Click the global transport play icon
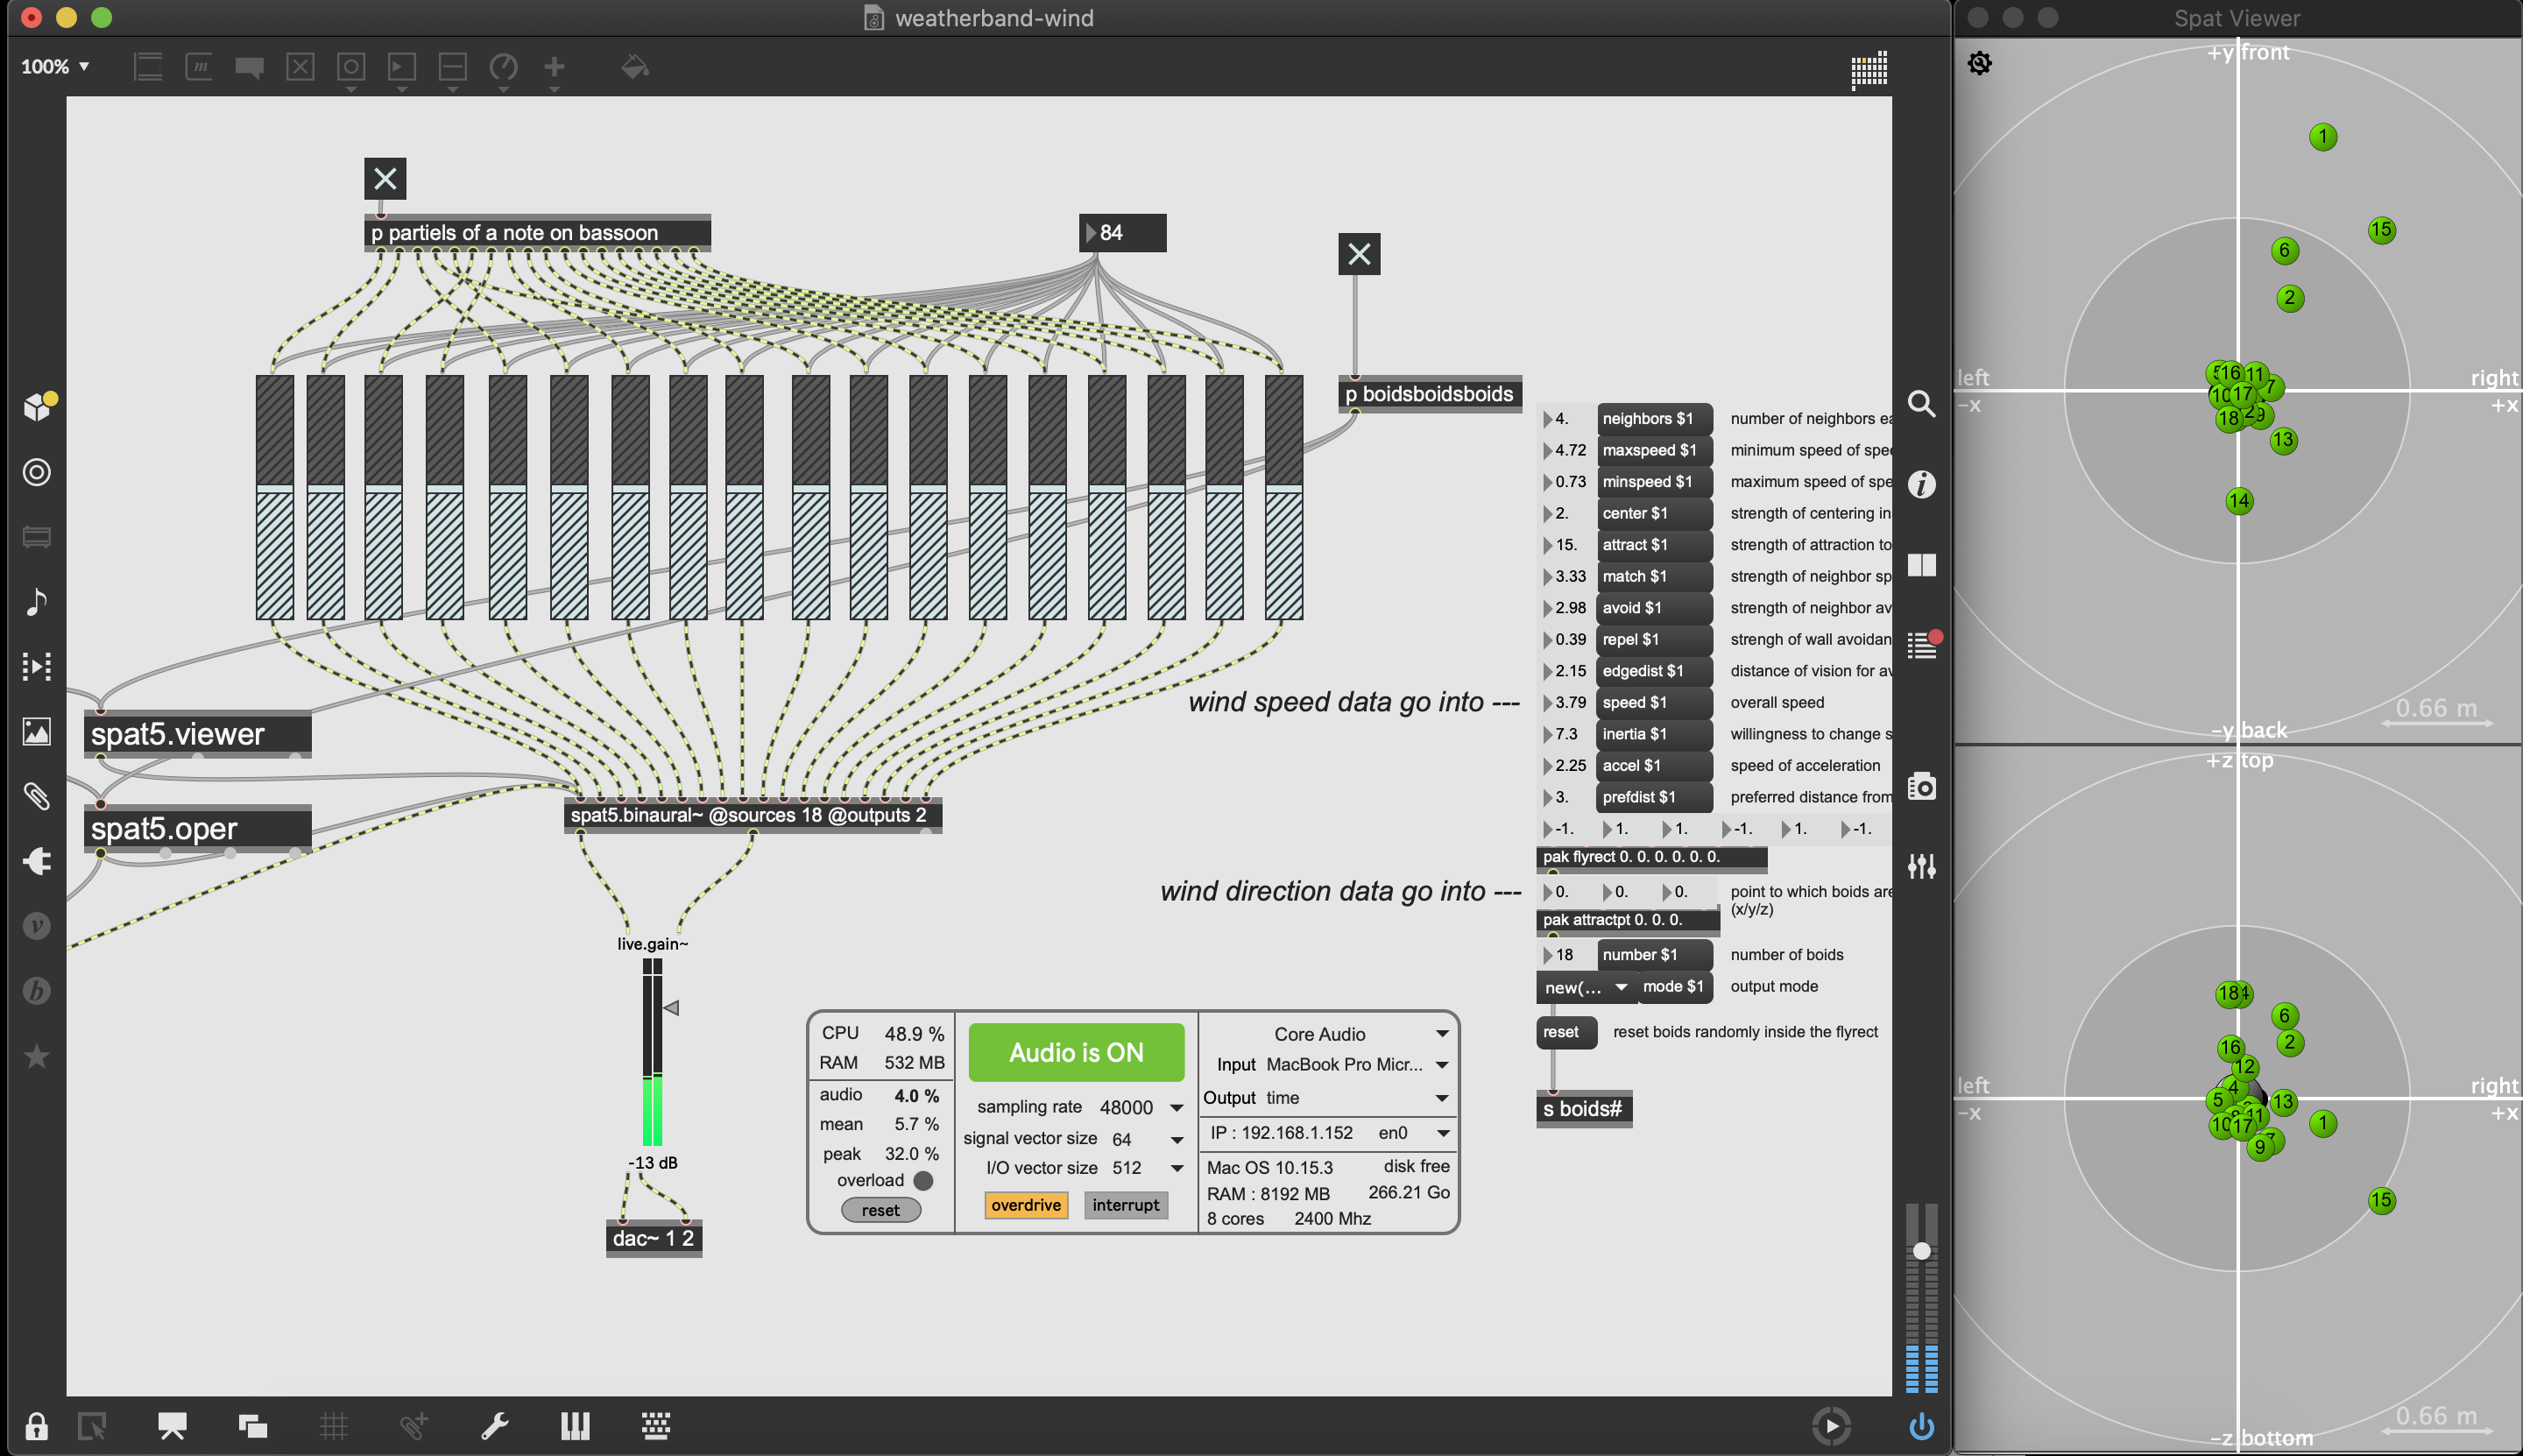 pyautogui.click(x=1830, y=1425)
